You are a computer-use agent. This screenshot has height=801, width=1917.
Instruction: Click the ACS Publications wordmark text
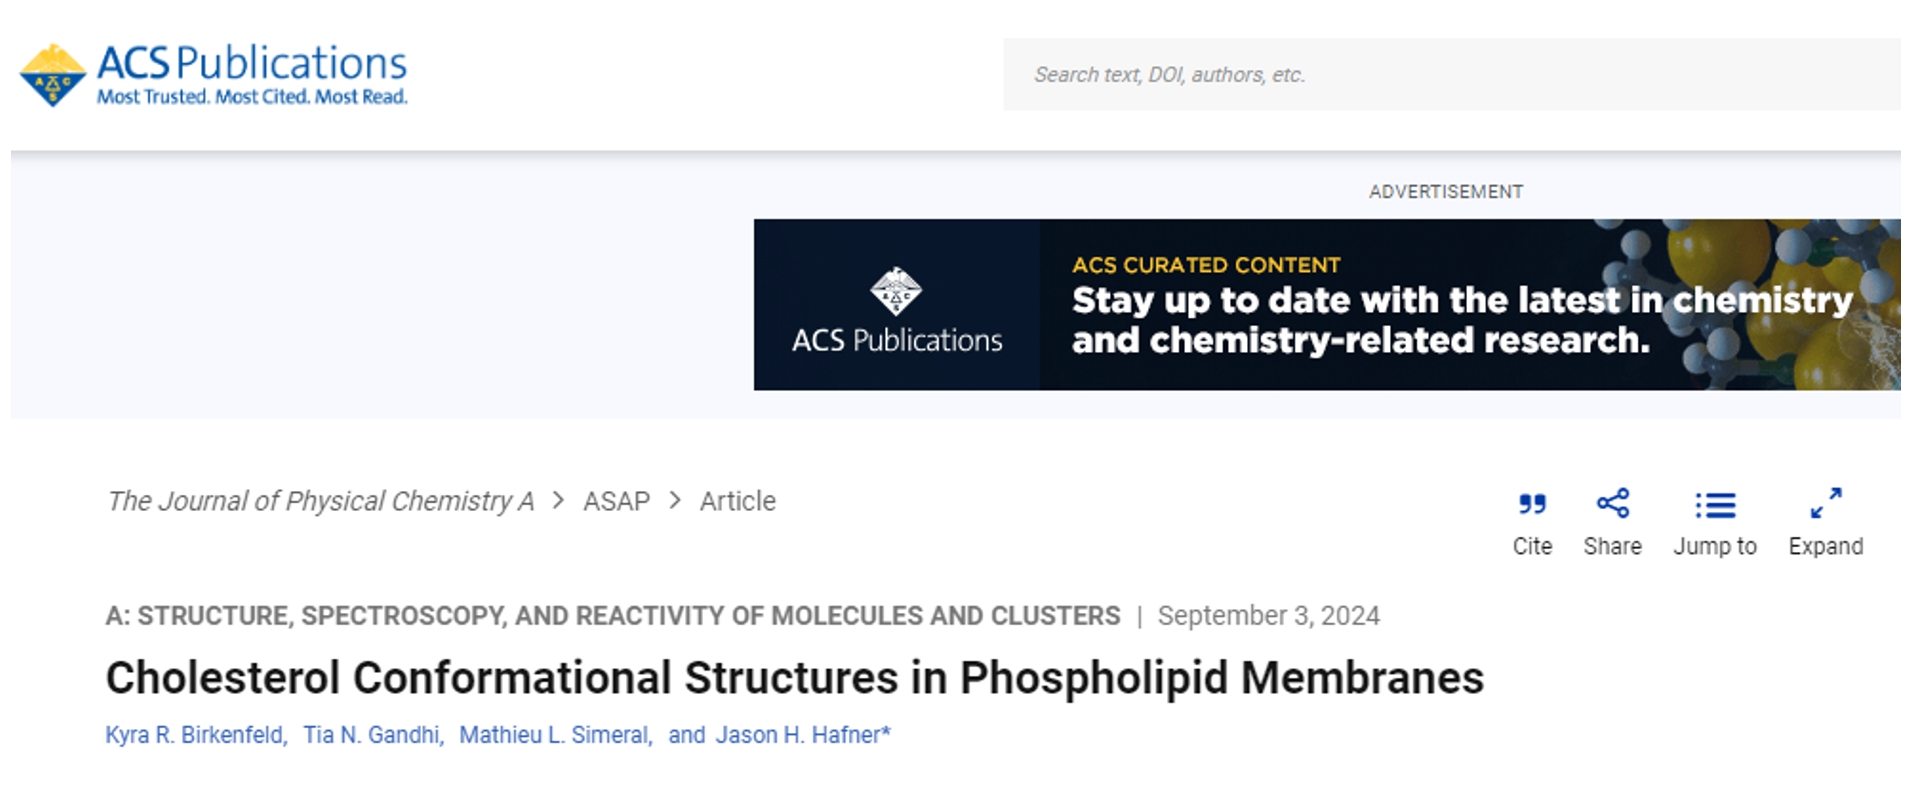[x=251, y=63]
